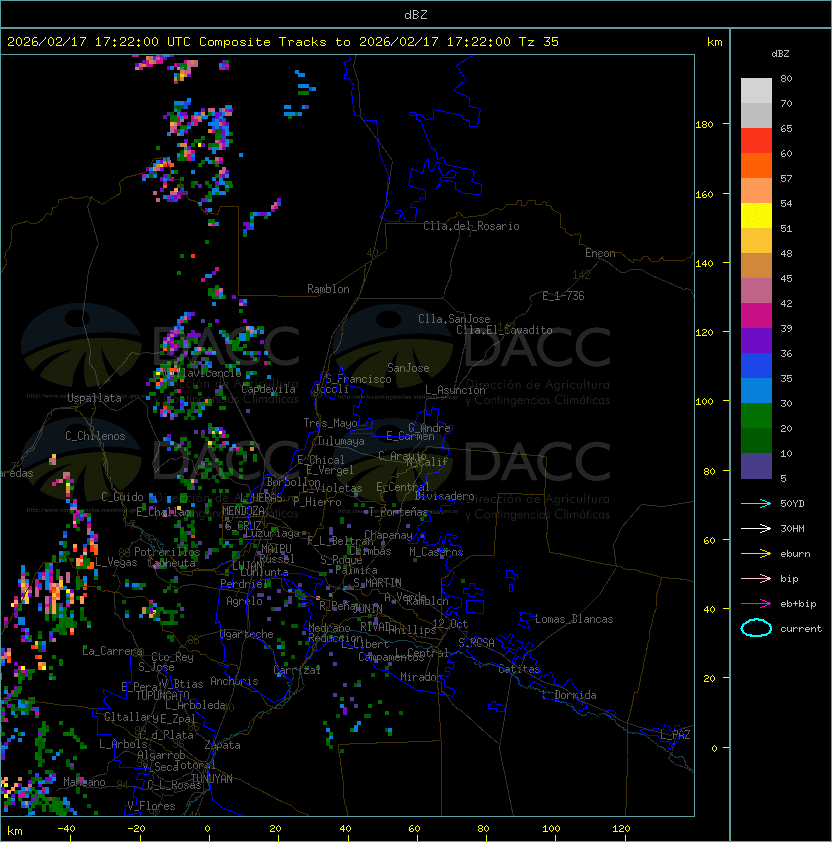Click the cyan 50YD arrow in legend
Image resolution: width=832 pixels, height=842 pixels.
pyautogui.click(x=756, y=503)
